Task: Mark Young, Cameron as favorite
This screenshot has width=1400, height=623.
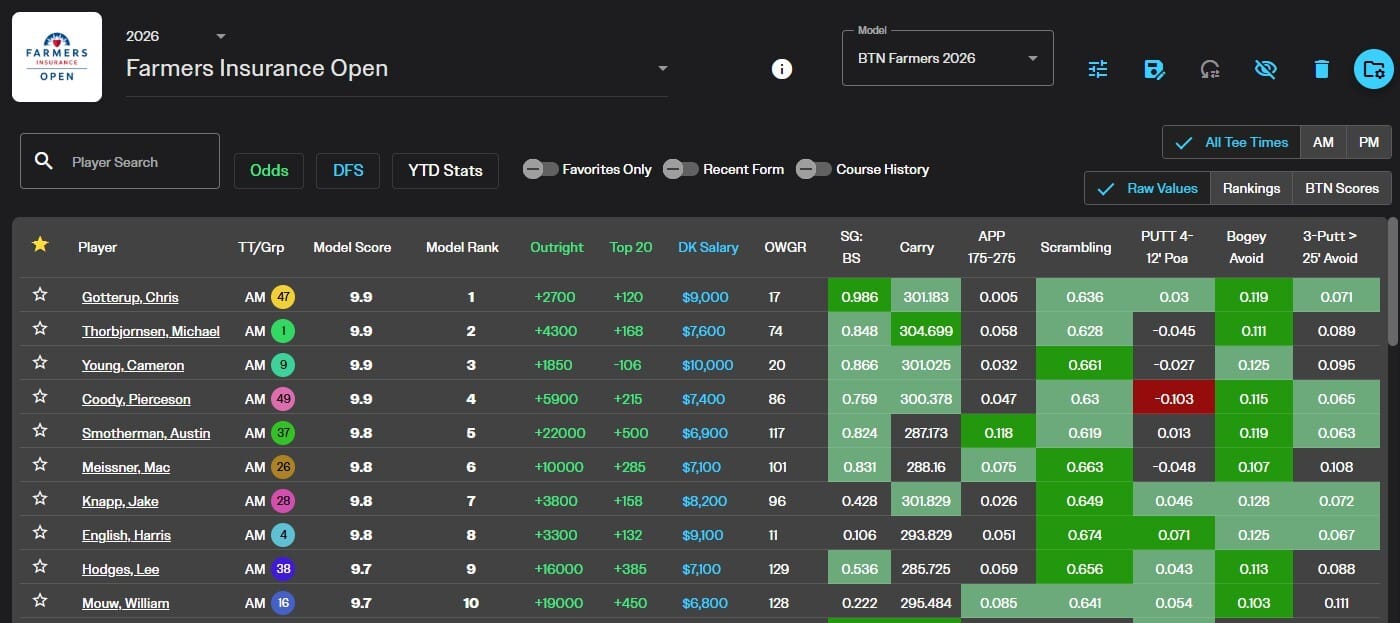Action: tap(40, 363)
